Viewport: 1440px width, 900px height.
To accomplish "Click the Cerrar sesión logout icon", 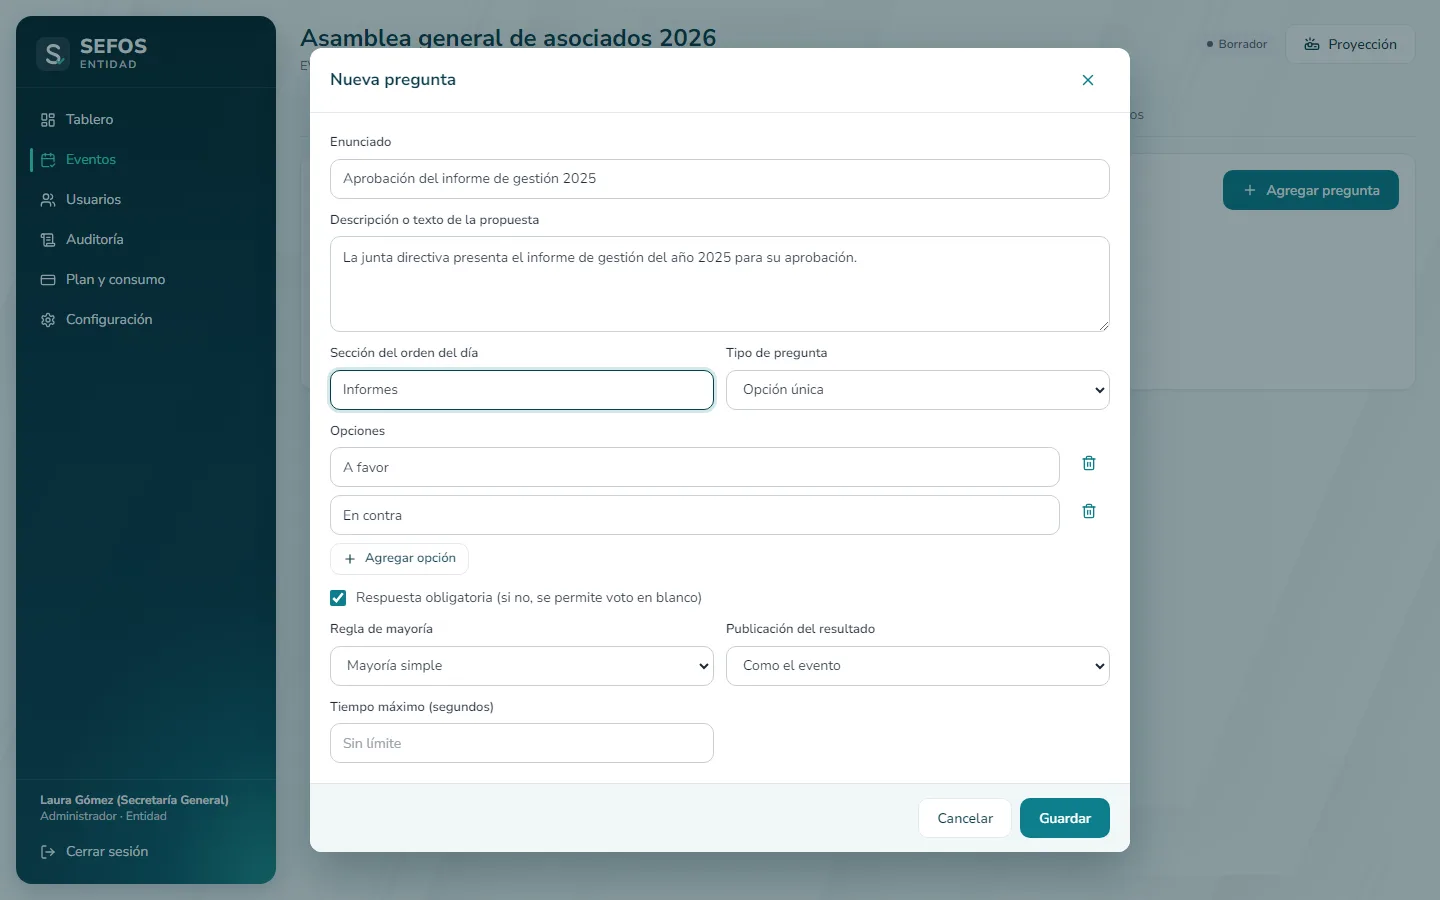I will coord(48,852).
